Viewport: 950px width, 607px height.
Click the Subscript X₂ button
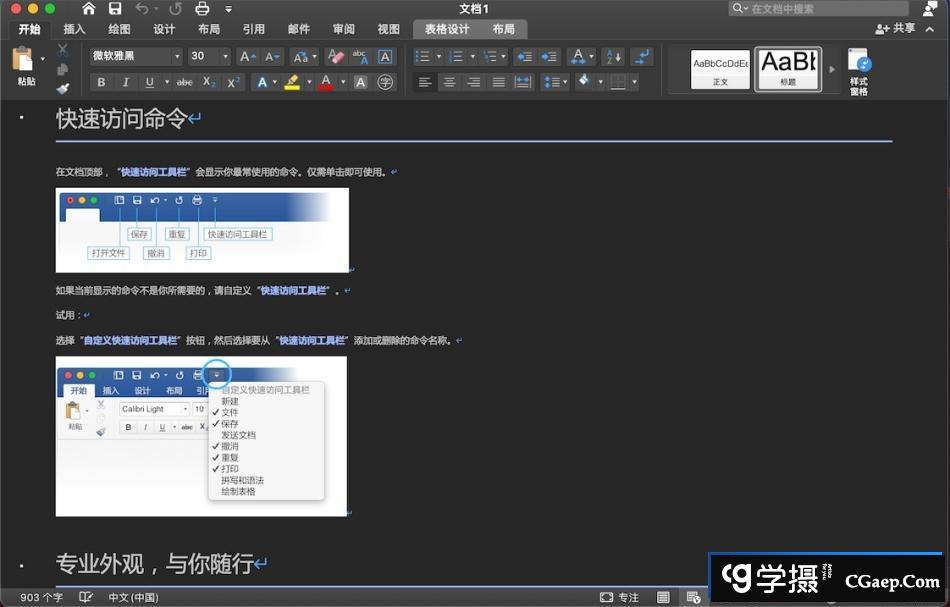pos(209,82)
